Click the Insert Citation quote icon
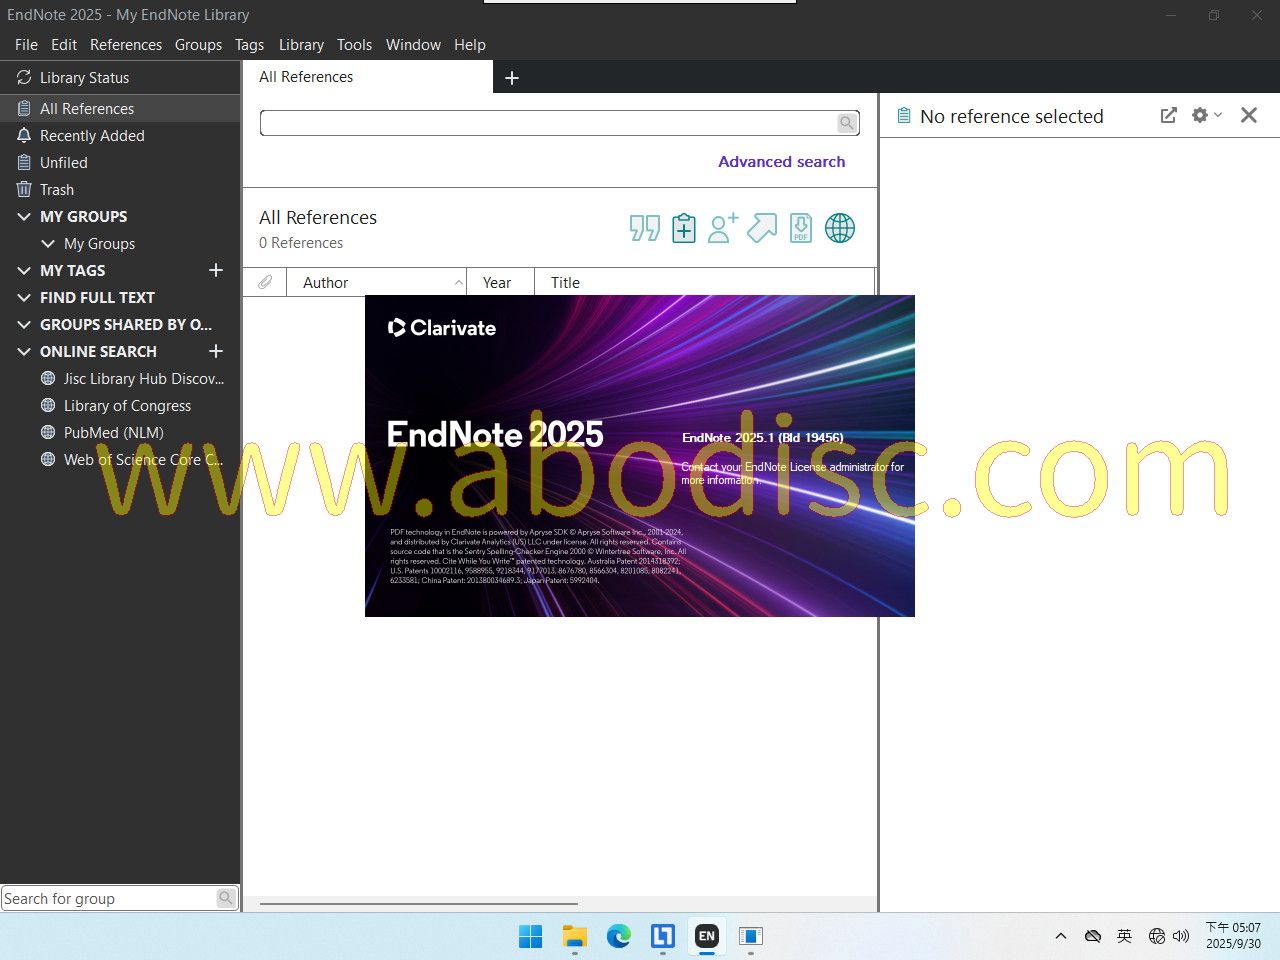The width and height of the screenshot is (1280, 960). (644, 228)
